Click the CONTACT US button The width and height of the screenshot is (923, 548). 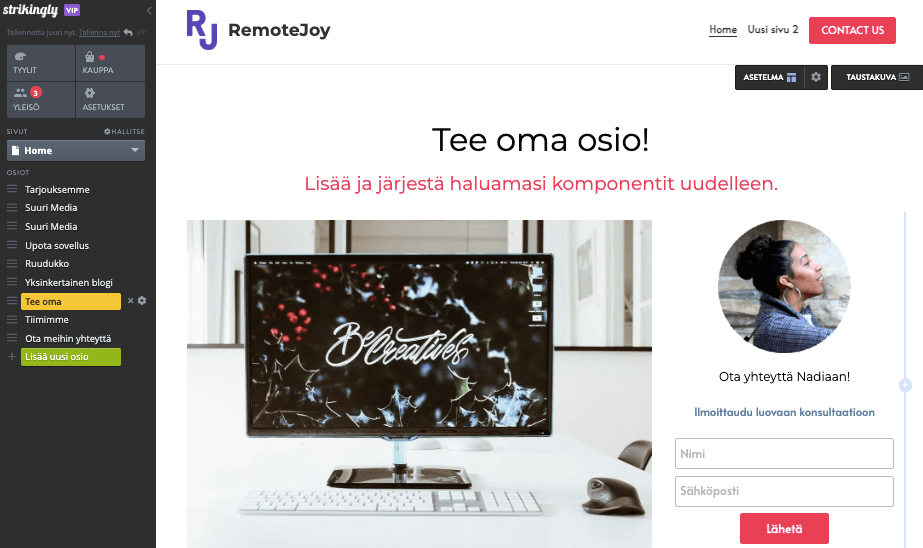click(852, 30)
